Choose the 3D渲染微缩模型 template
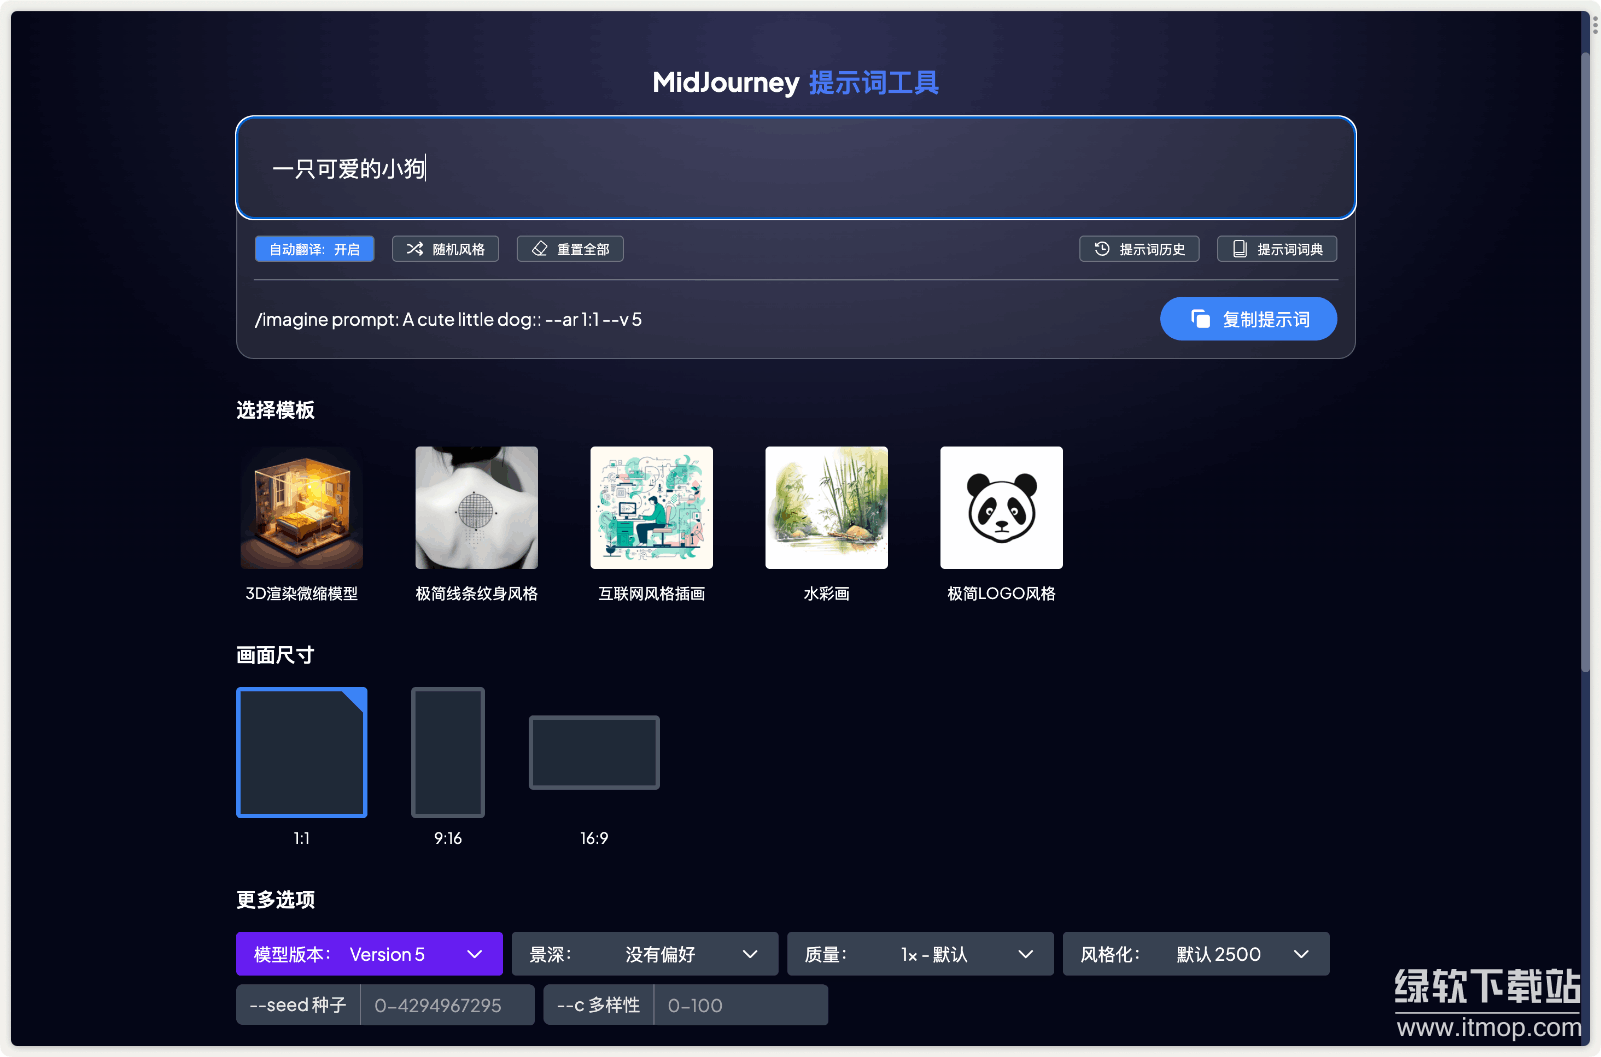Screen dimensions: 1601x1057 tap(302, 508)
